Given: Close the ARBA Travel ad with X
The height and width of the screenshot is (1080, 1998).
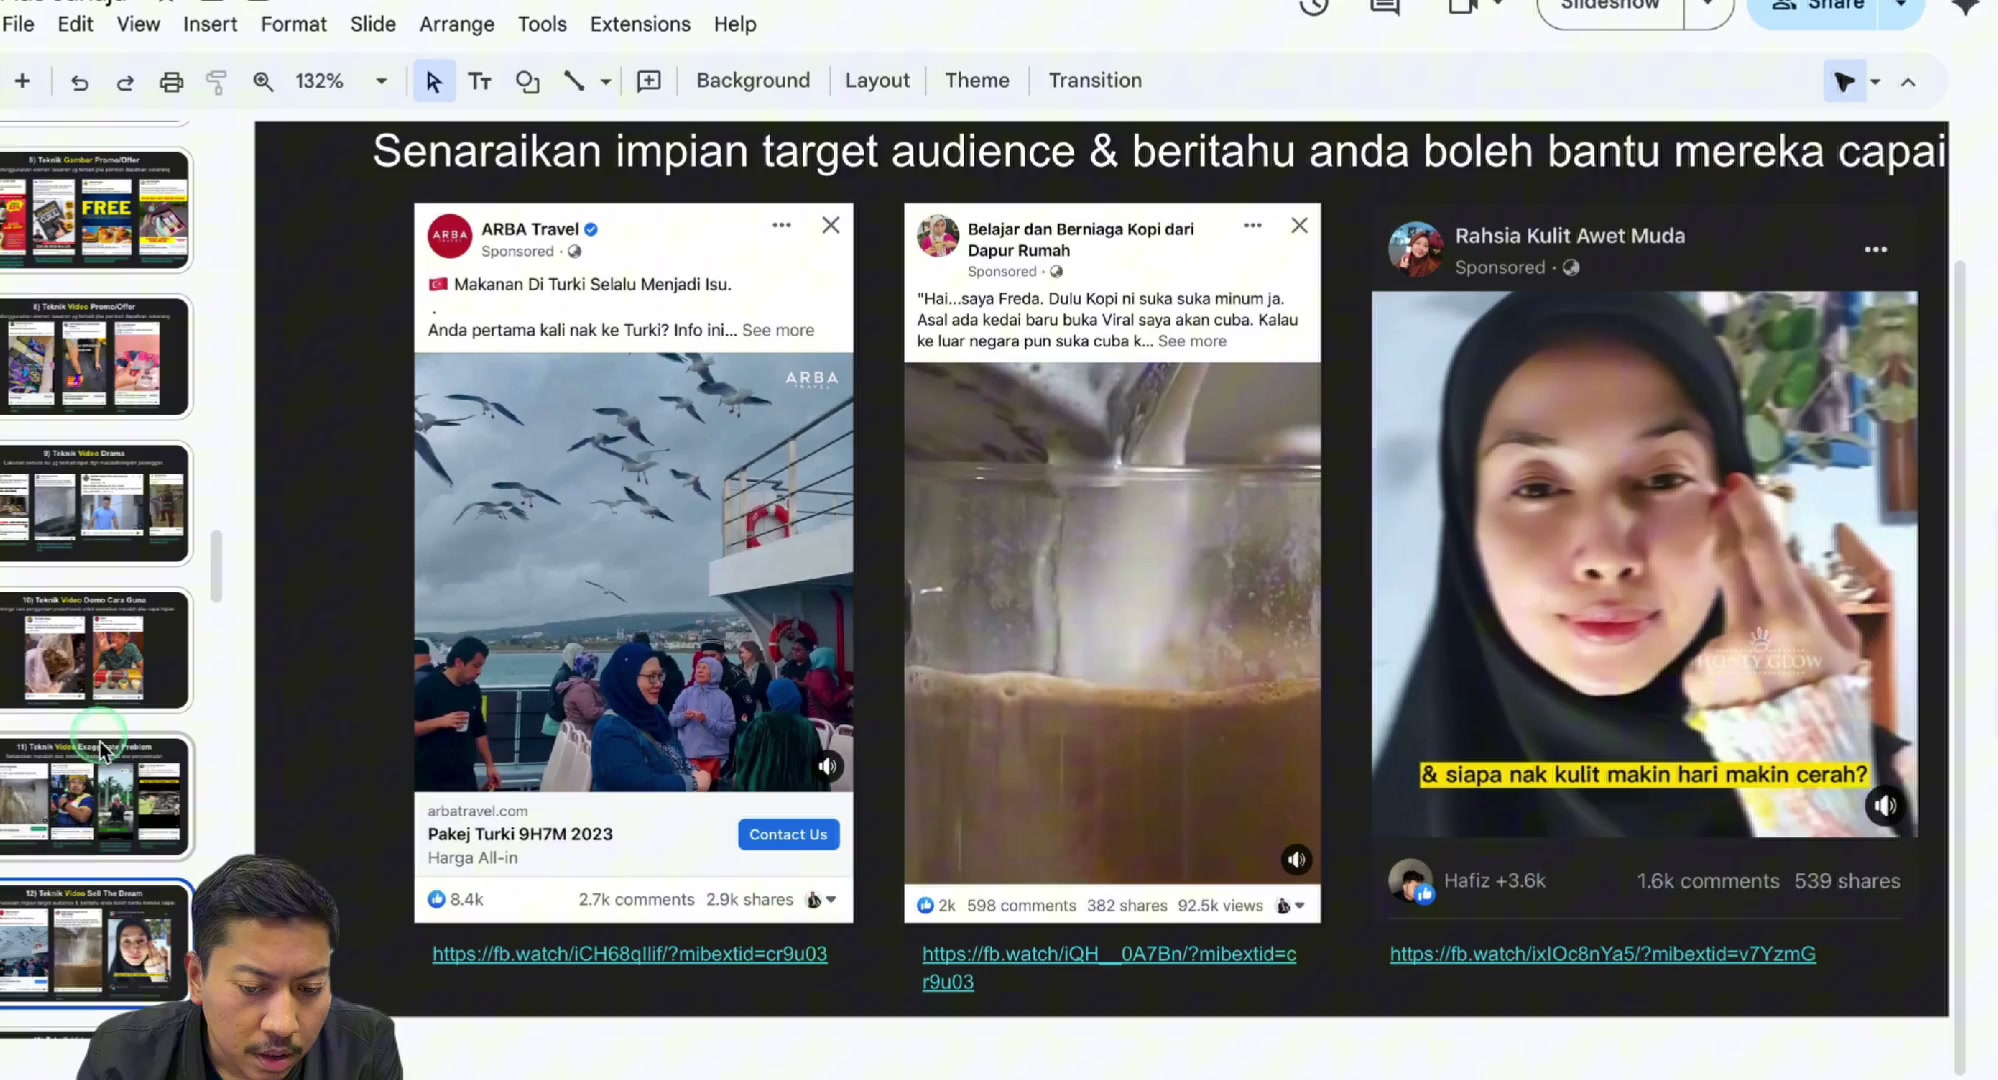Looking at the screenshot, I should (830, 226).
